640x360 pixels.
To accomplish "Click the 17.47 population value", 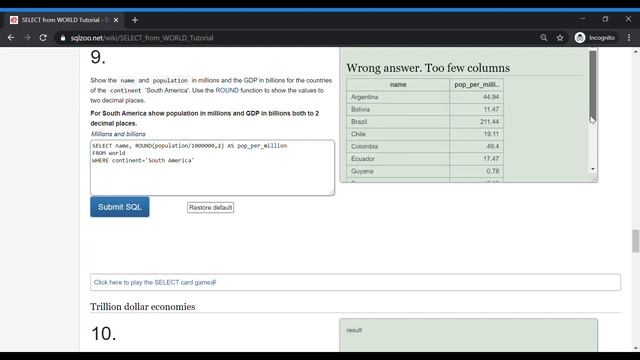I will 491,159.
